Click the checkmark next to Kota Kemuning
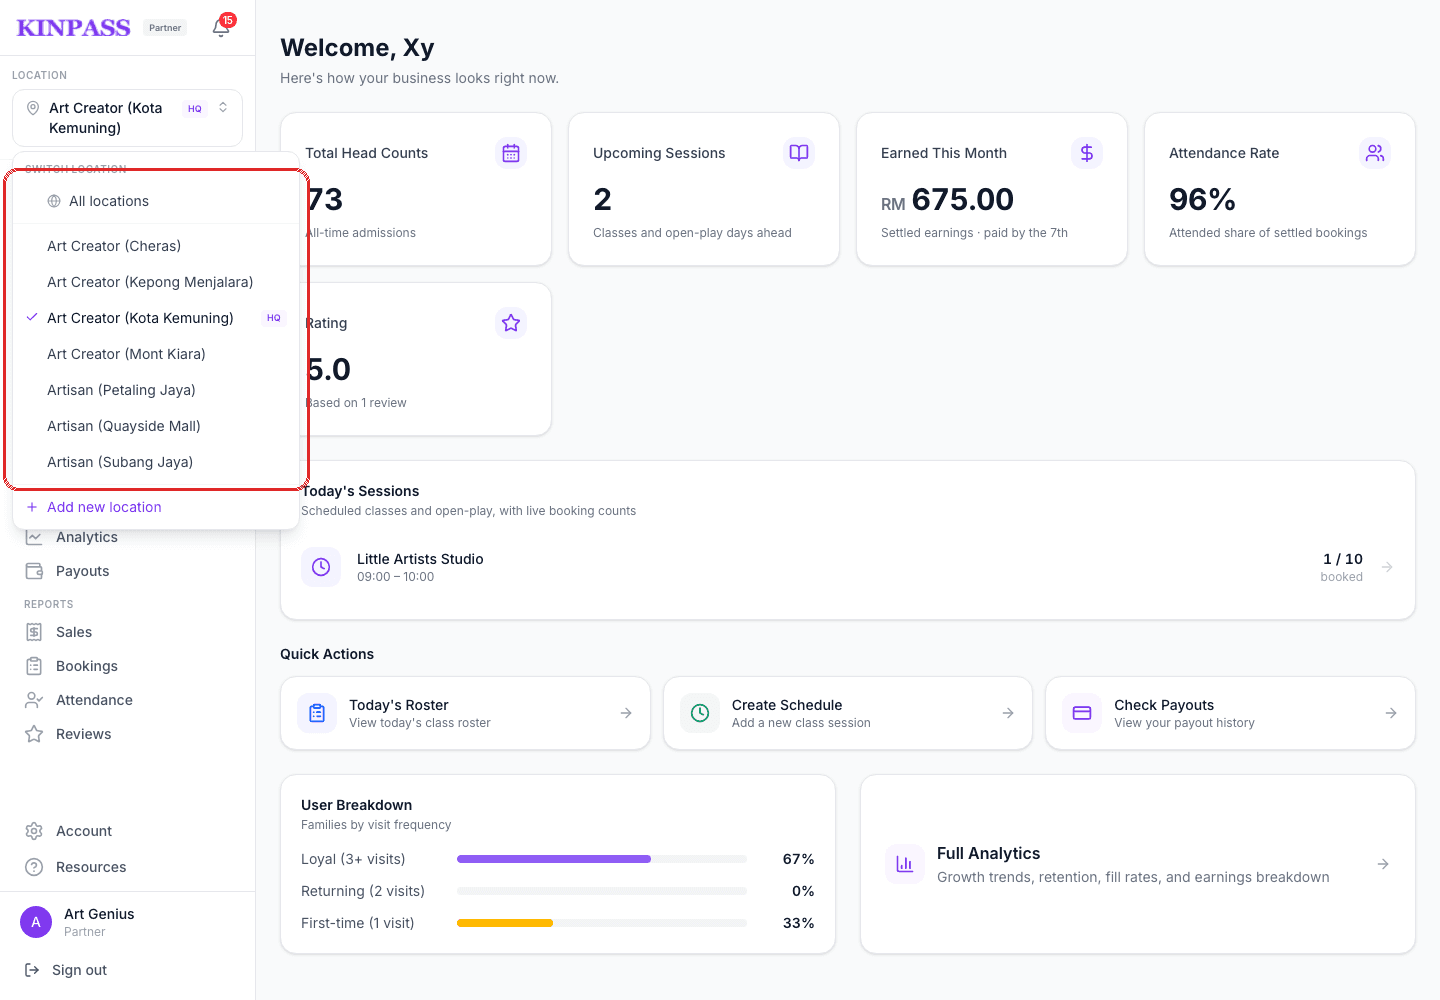1440x1000 pixels. pos(32,318)
